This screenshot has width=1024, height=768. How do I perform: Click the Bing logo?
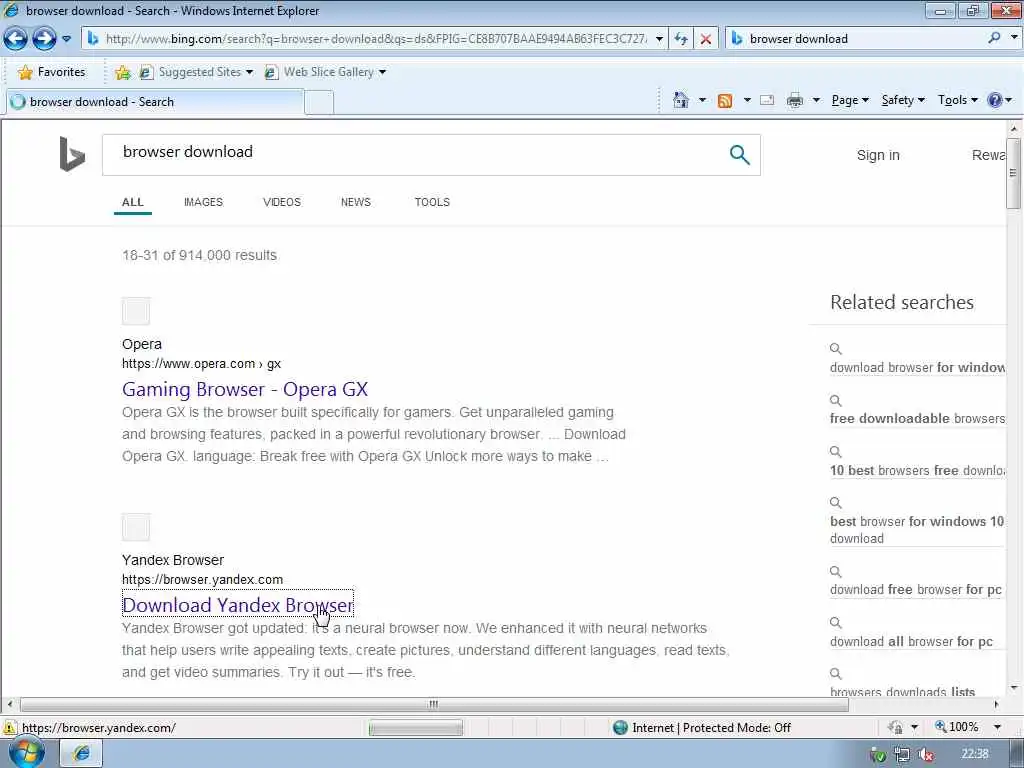coord(72,154)
